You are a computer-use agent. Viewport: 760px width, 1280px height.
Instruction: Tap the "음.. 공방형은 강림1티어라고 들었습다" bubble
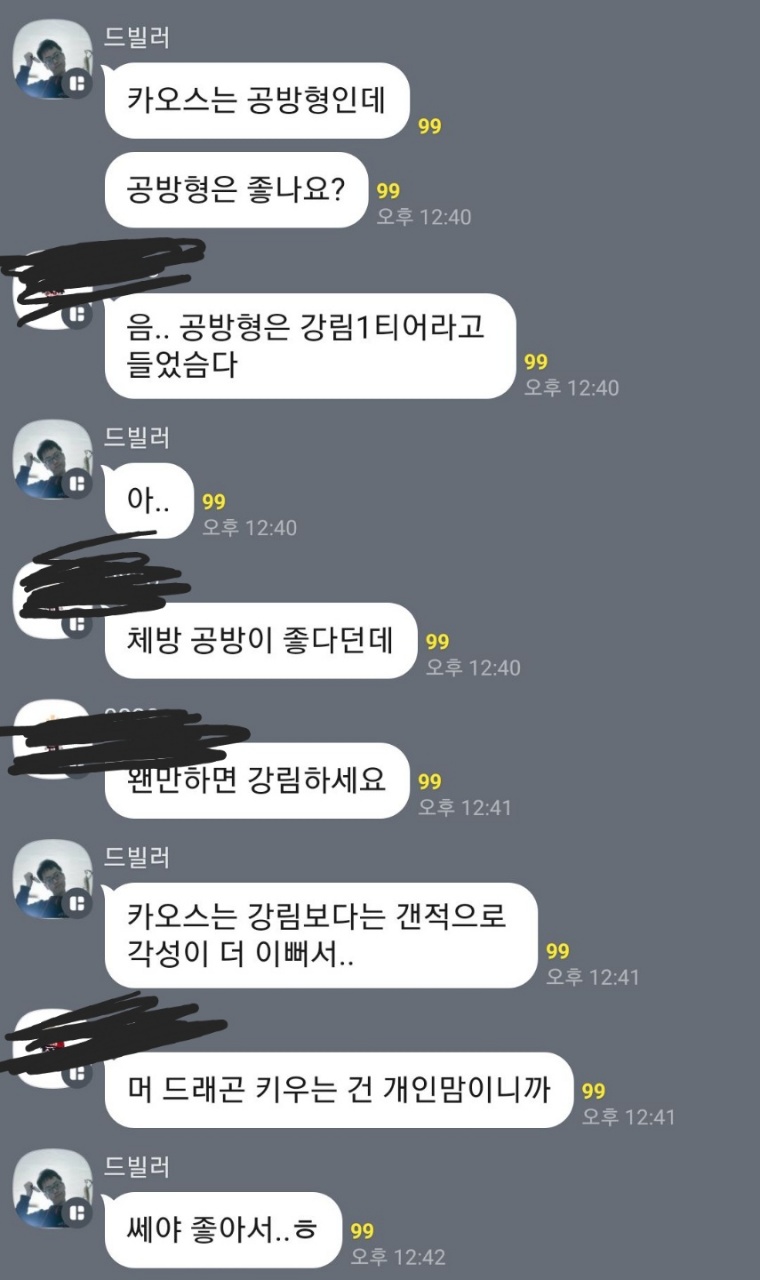point(310,346)
